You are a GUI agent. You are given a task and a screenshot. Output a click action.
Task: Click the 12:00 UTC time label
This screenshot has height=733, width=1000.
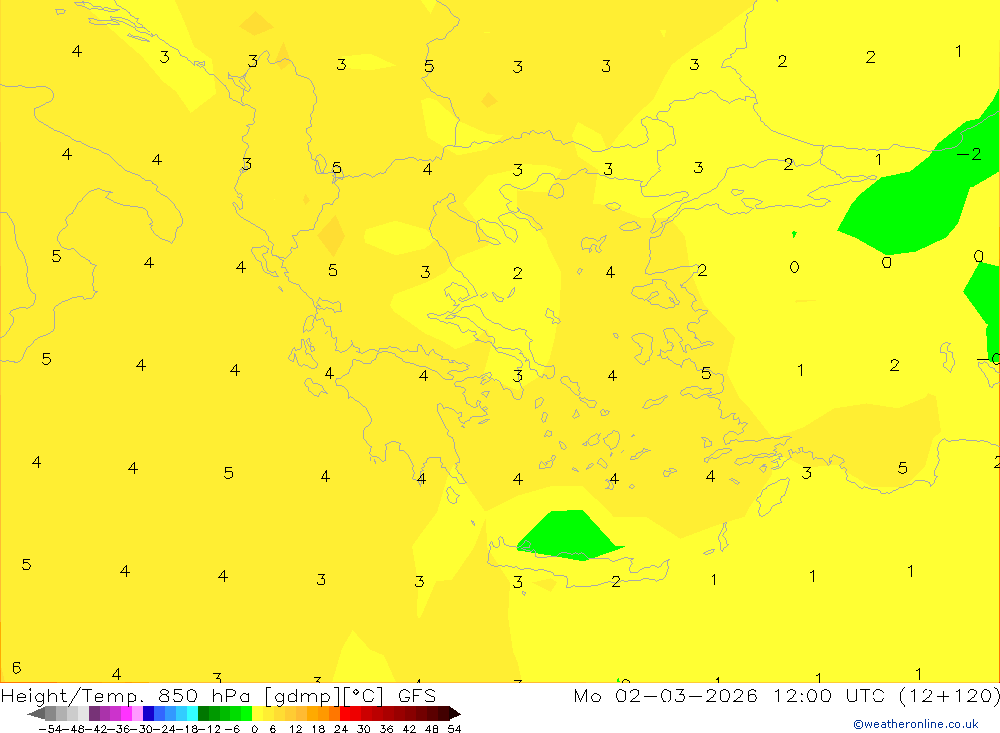coord(831,695)
